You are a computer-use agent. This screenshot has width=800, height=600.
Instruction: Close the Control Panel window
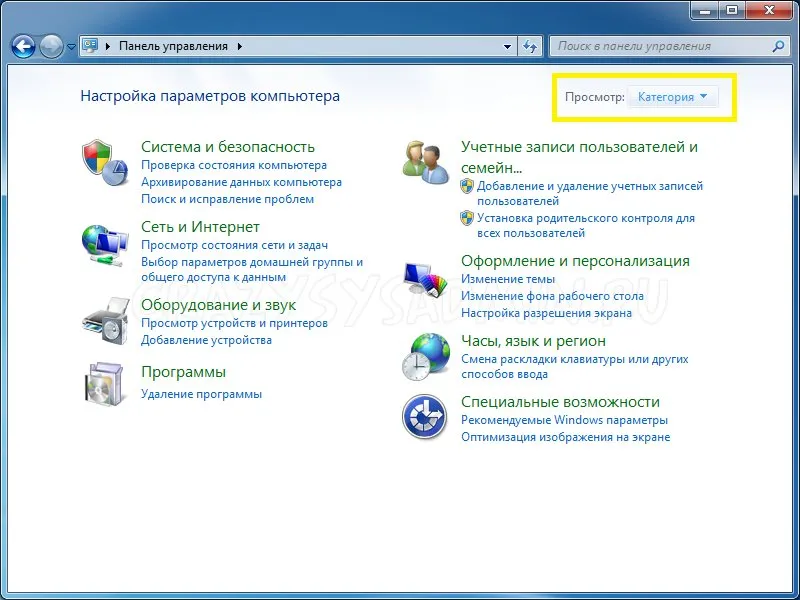point(769,10)
